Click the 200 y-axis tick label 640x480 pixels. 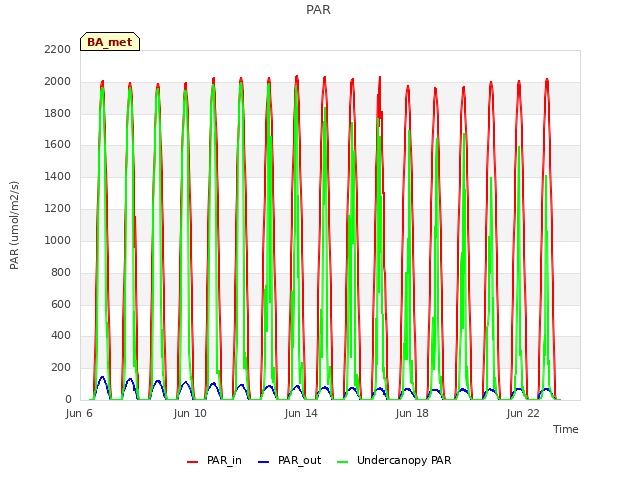(61, 367)
